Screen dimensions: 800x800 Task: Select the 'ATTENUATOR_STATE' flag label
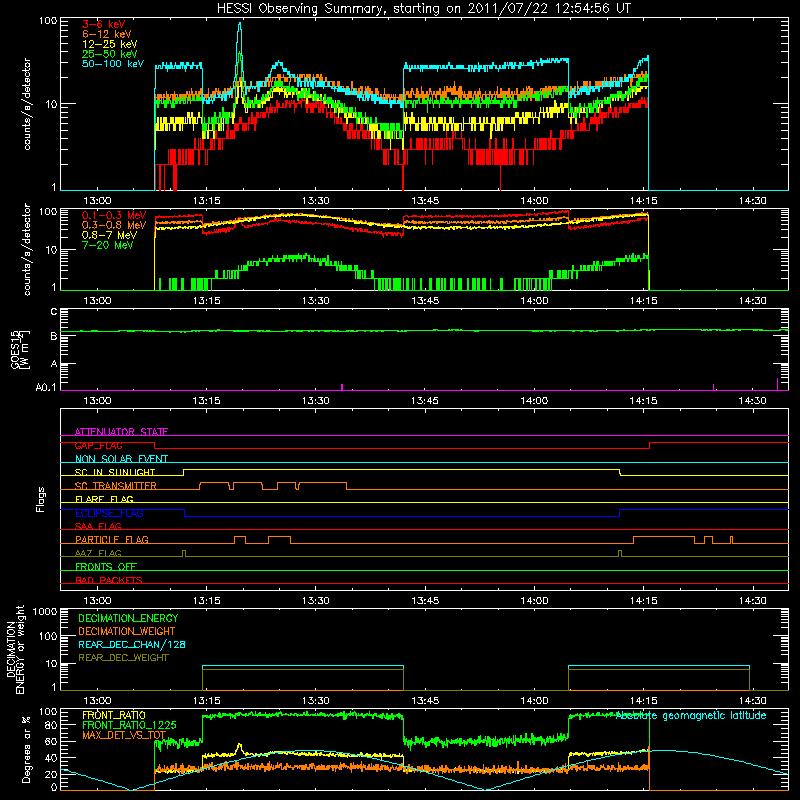click(121, 432)
